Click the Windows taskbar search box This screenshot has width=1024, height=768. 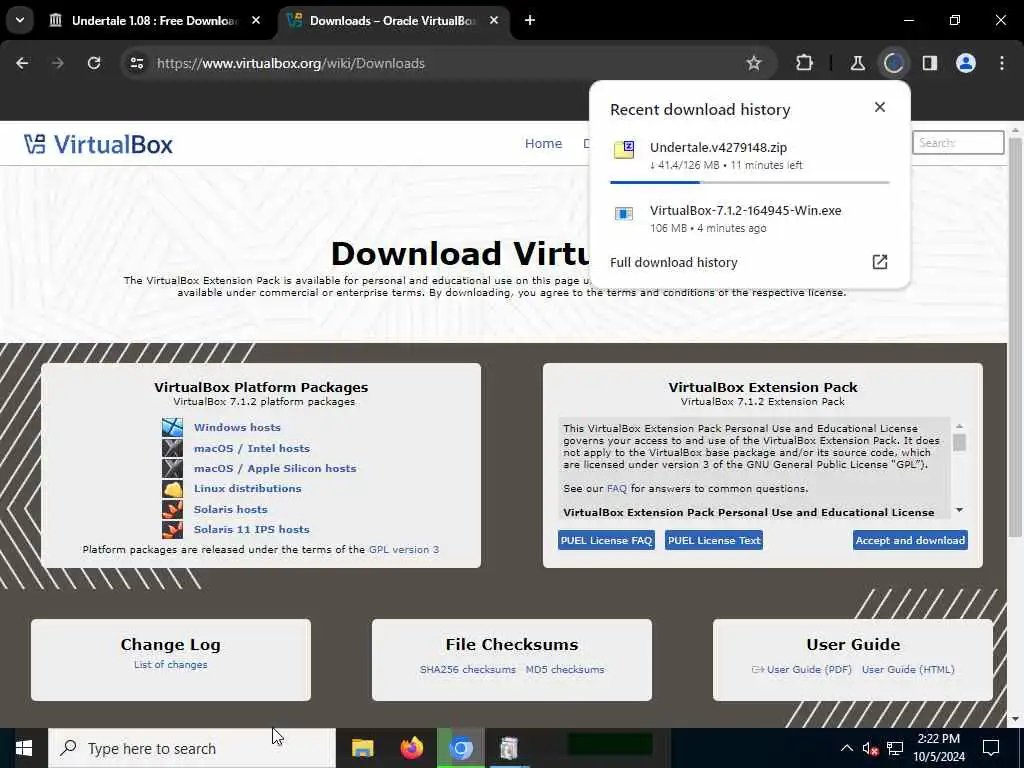click(192, 748)
